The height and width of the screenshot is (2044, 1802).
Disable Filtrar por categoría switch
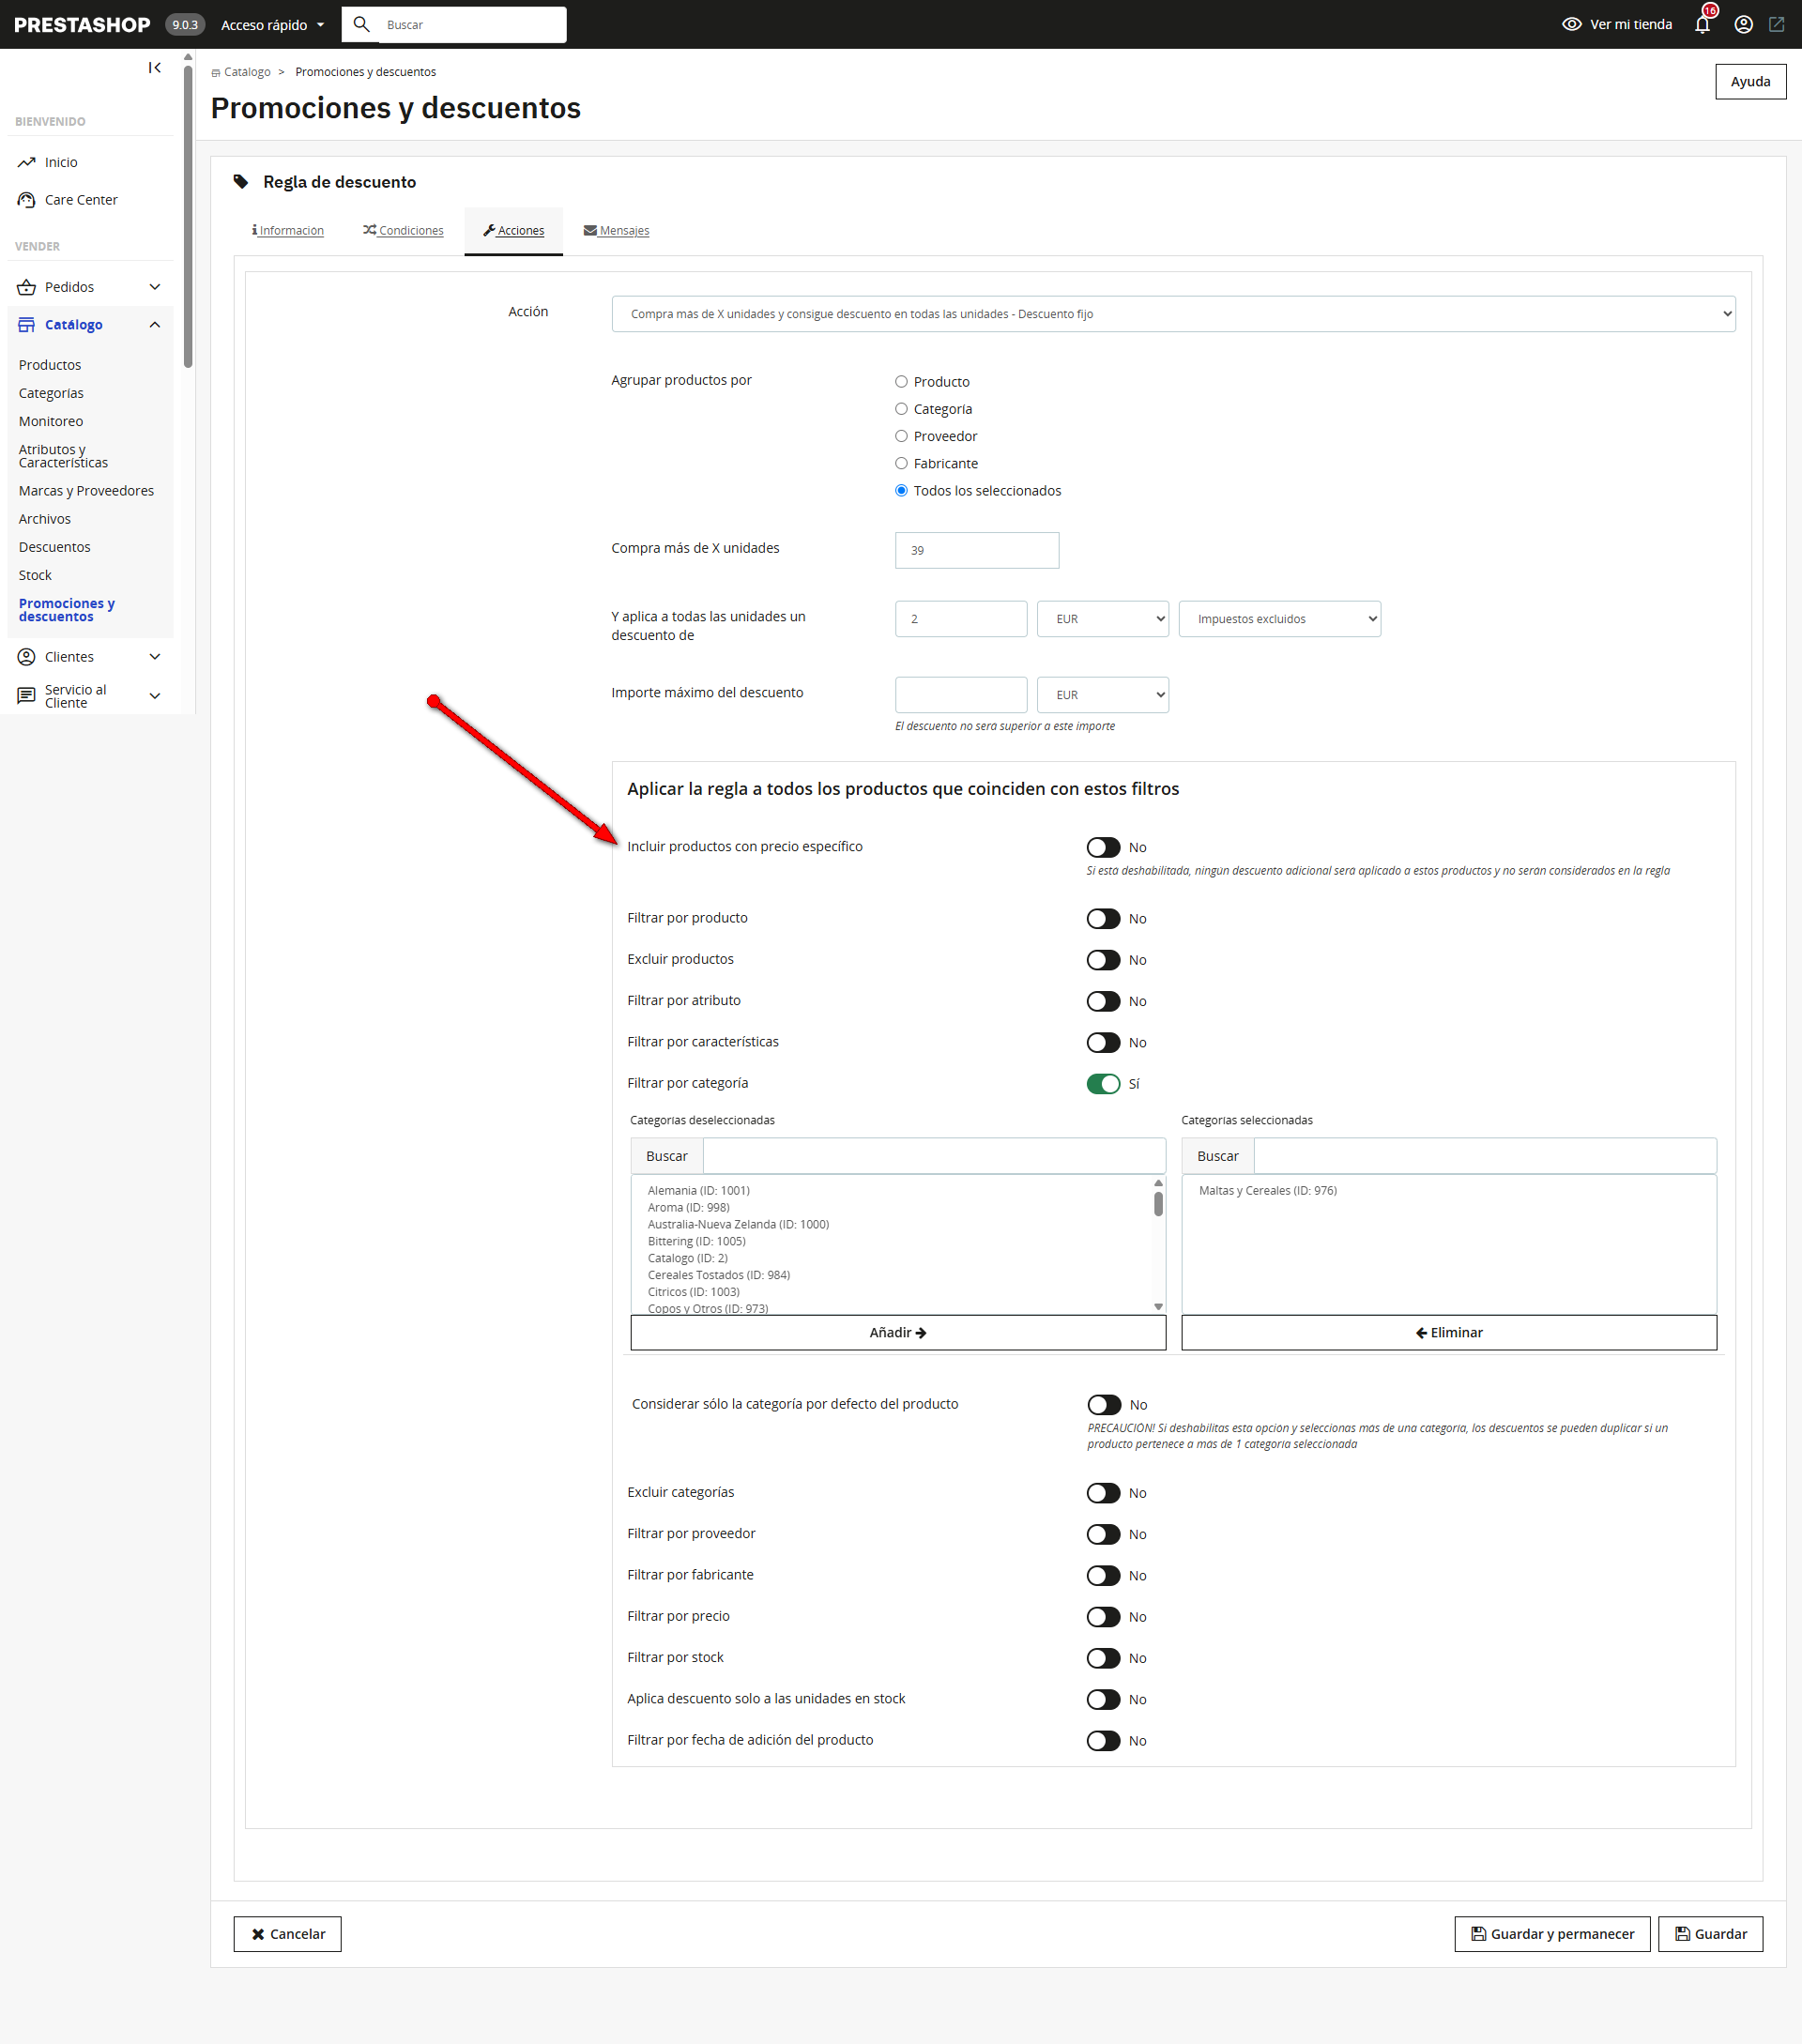point(1103,1084)
